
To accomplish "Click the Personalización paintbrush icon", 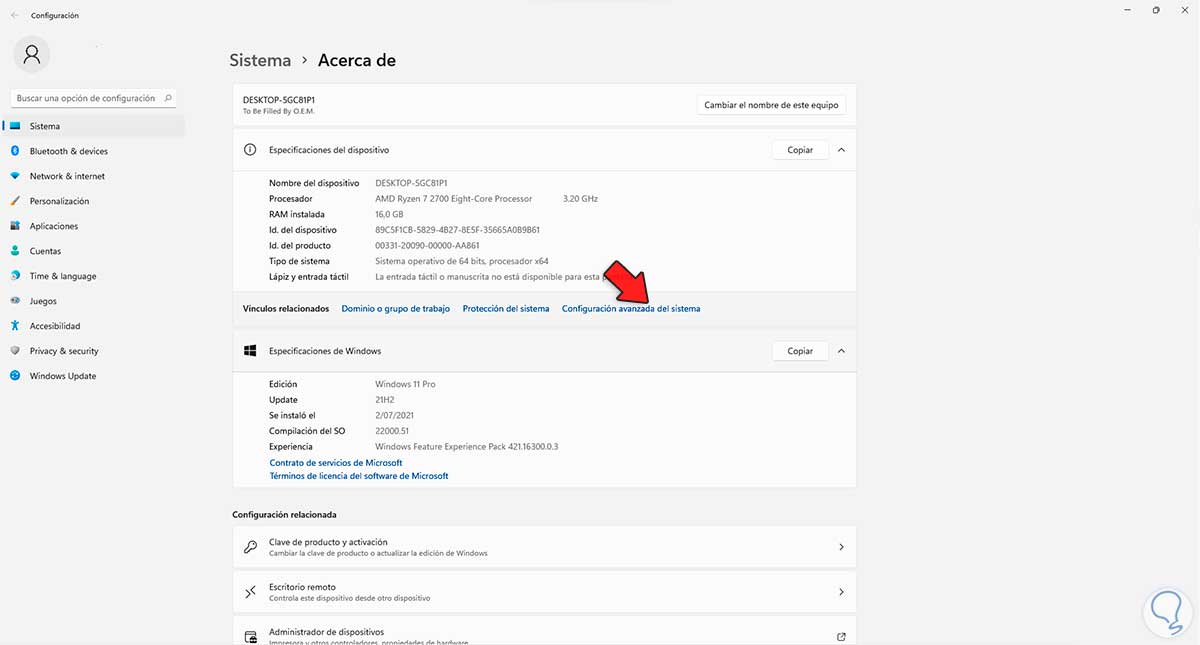I will point(15,201).
